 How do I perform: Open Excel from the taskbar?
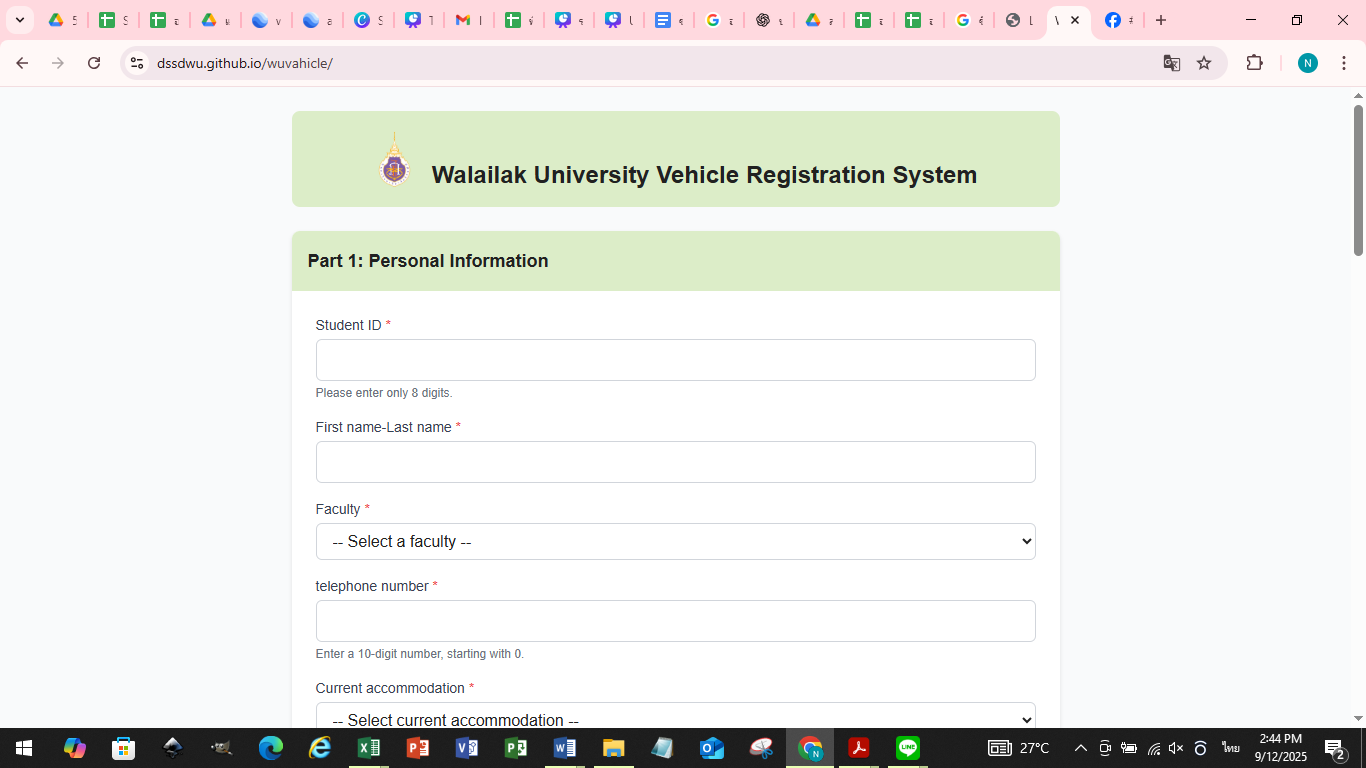[x=369, y=748]
